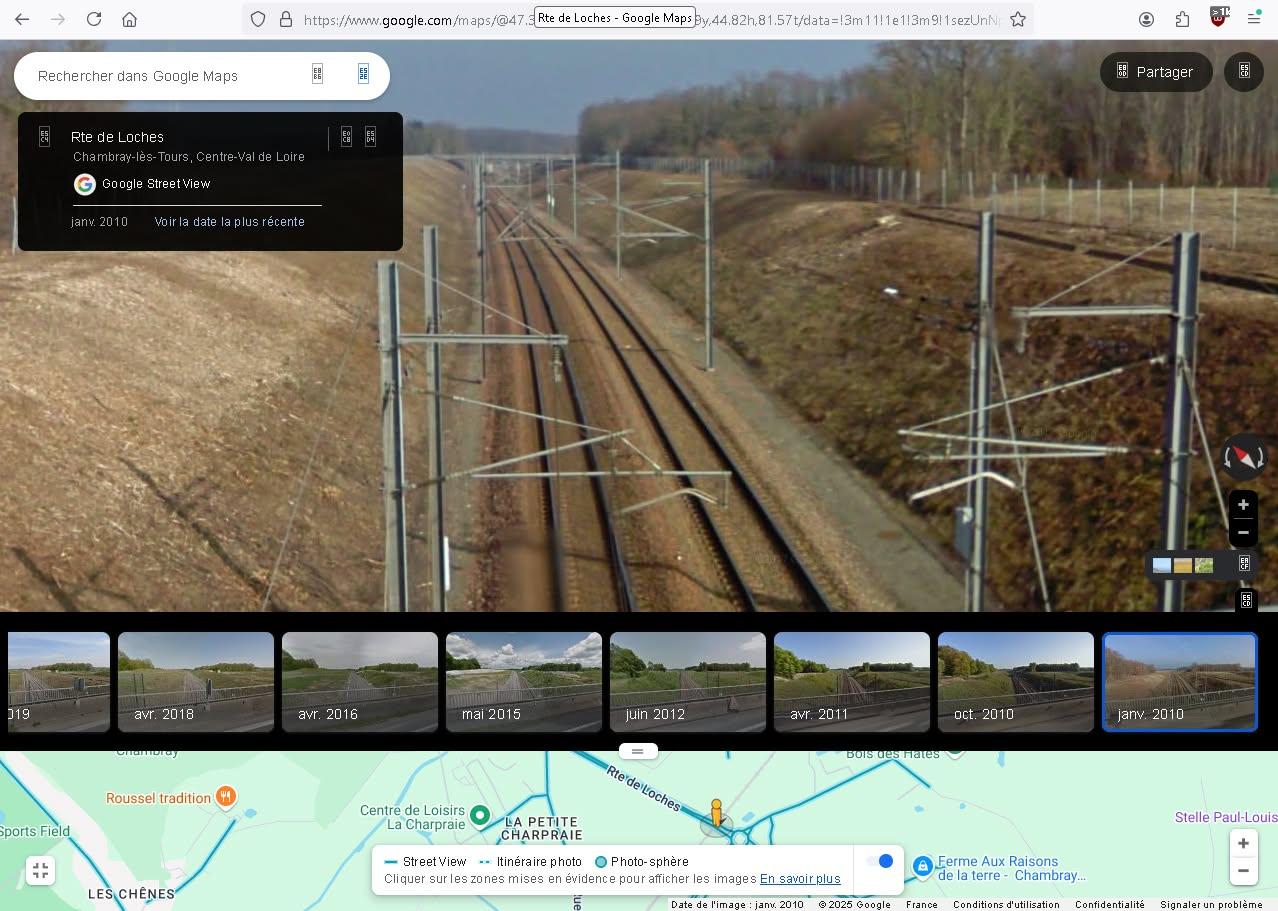Collapse the historical imagery thumbnail strip
The width and height of the screenshot is (1278, 911).
click(1246, 601)
